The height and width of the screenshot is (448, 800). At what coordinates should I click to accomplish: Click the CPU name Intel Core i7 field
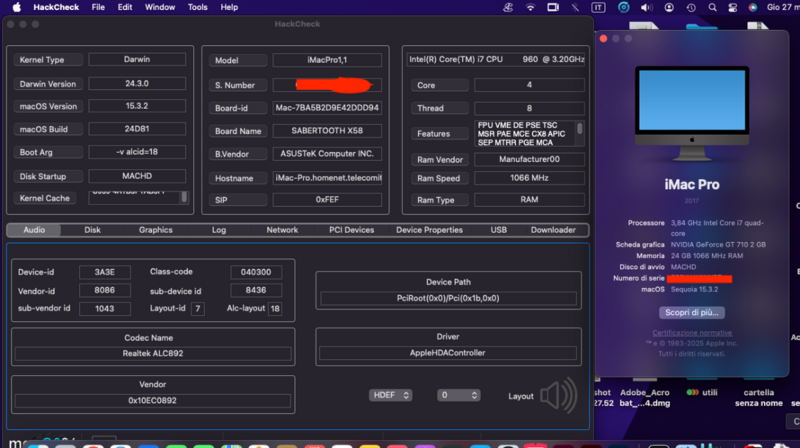[496, 59]
